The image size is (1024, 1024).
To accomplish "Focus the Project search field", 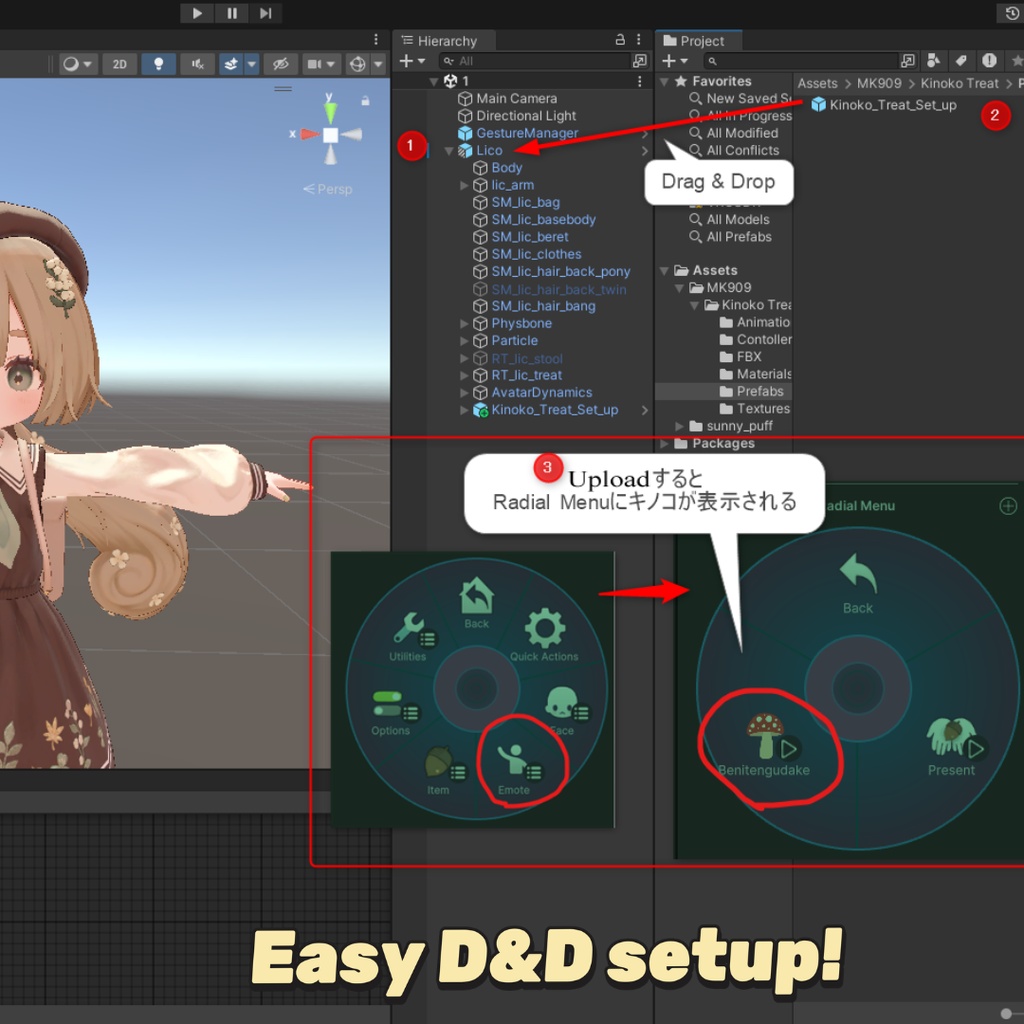I will point(801,61).
